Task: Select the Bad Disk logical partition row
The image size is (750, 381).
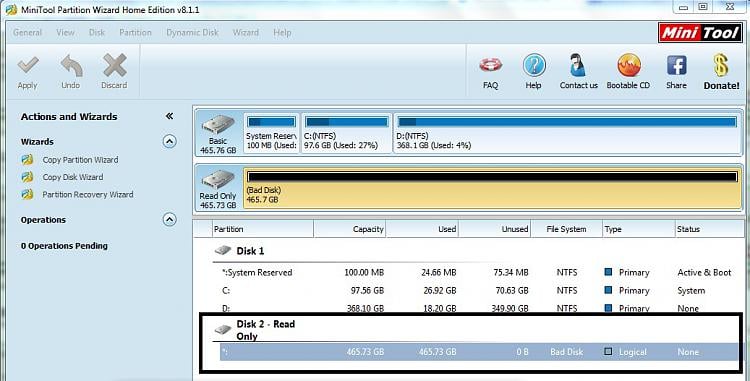Action: click(479, 352)
